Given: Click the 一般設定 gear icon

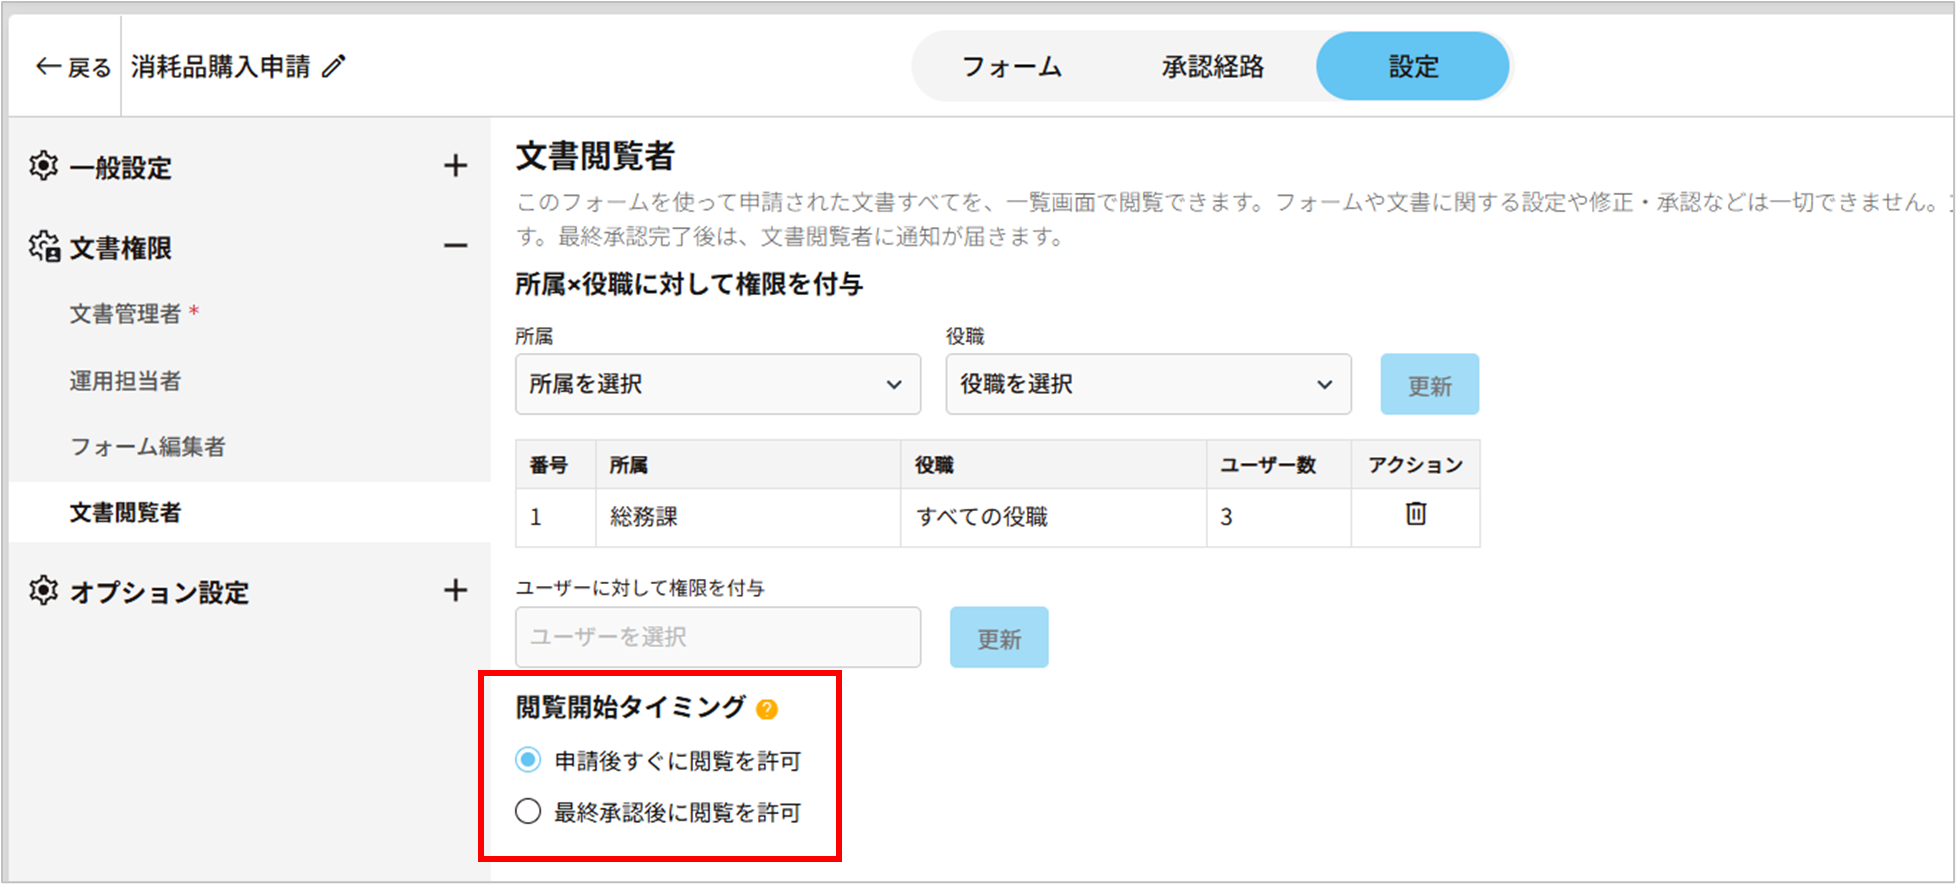Looking at the screenshot, I should pos(43,166).
